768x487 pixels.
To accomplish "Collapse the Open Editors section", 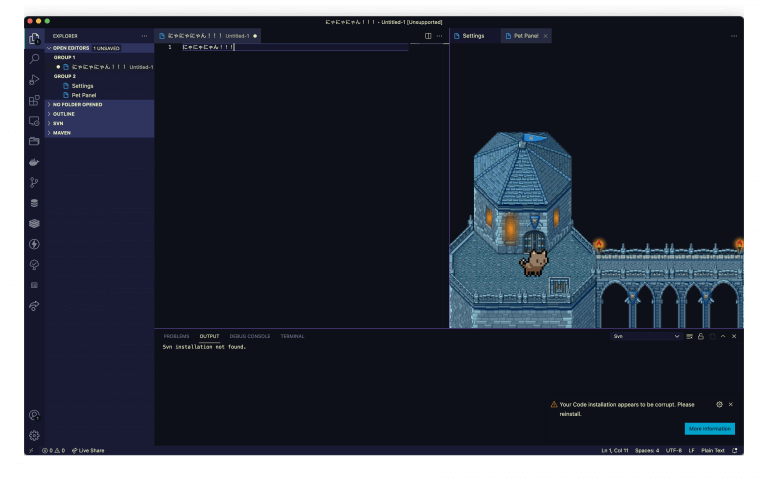I will [49, 48].
